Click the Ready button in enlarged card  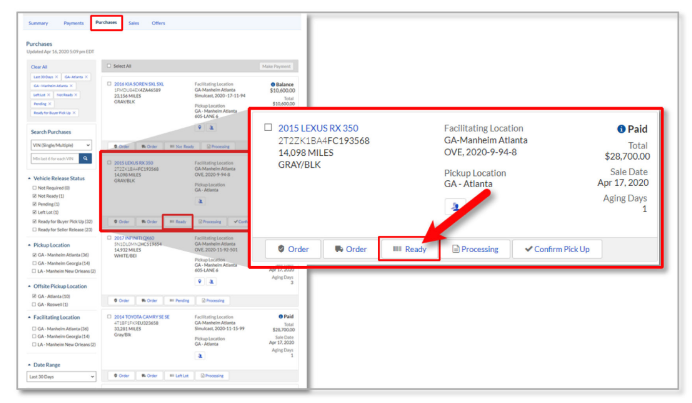pyautogui.click(x=408, y=248)
